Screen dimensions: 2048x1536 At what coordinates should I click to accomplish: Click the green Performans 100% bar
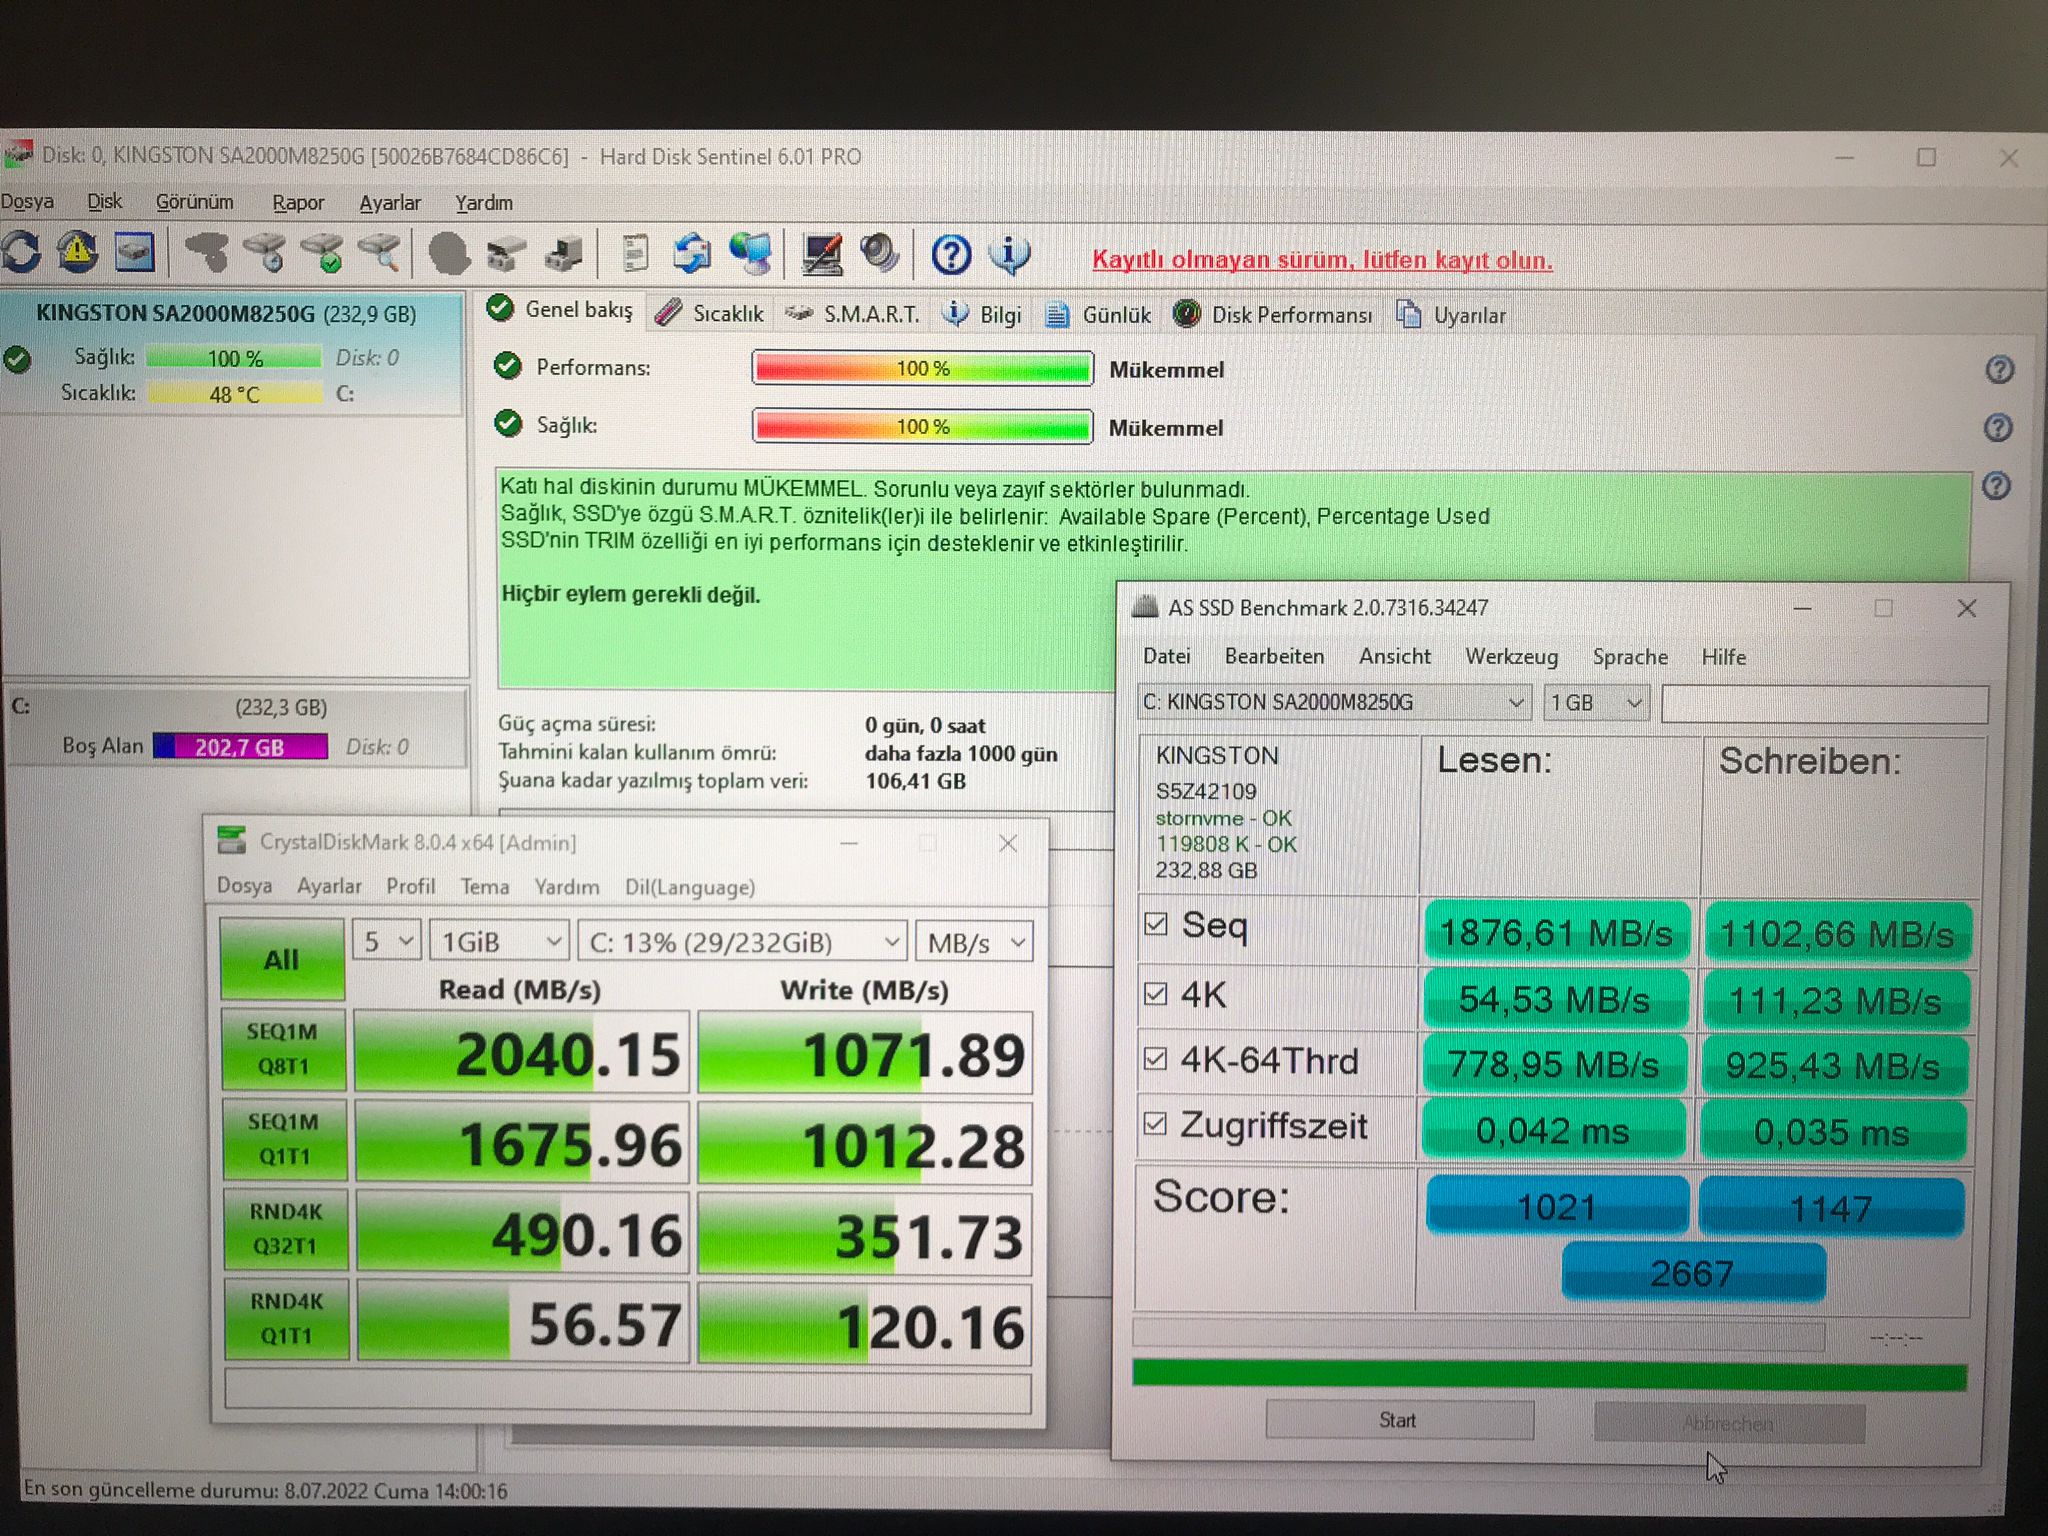pos(921,369)
